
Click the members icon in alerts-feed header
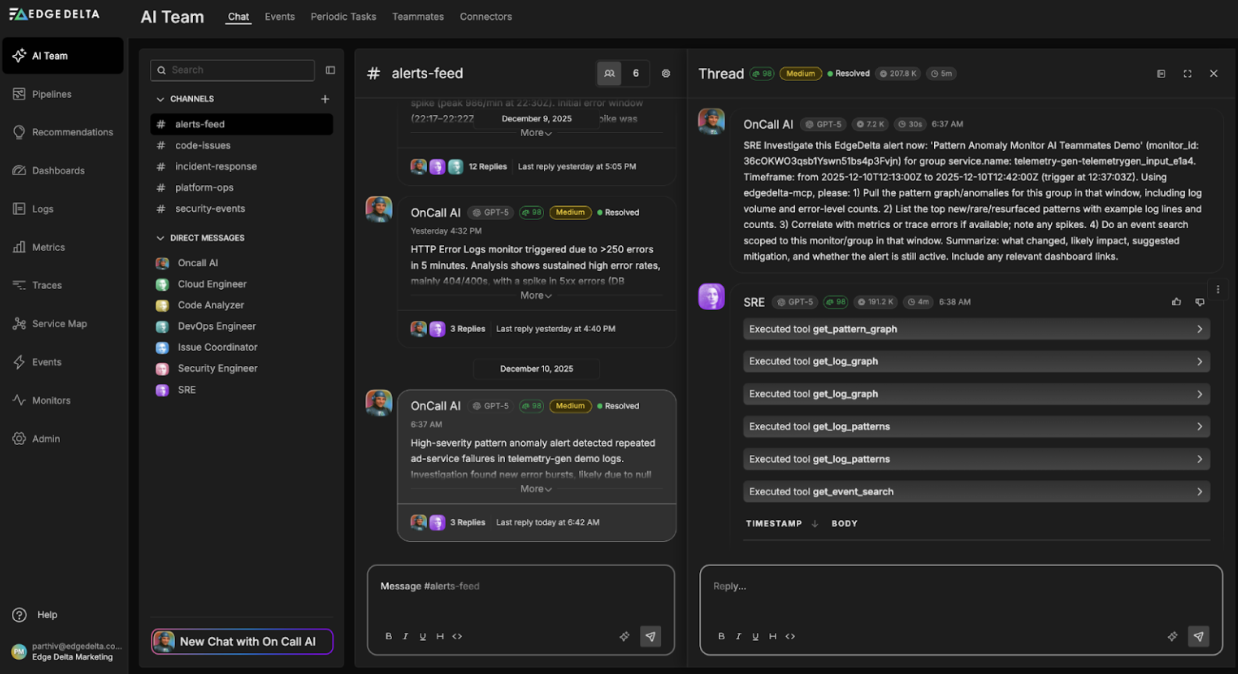[x=609, y=73]
